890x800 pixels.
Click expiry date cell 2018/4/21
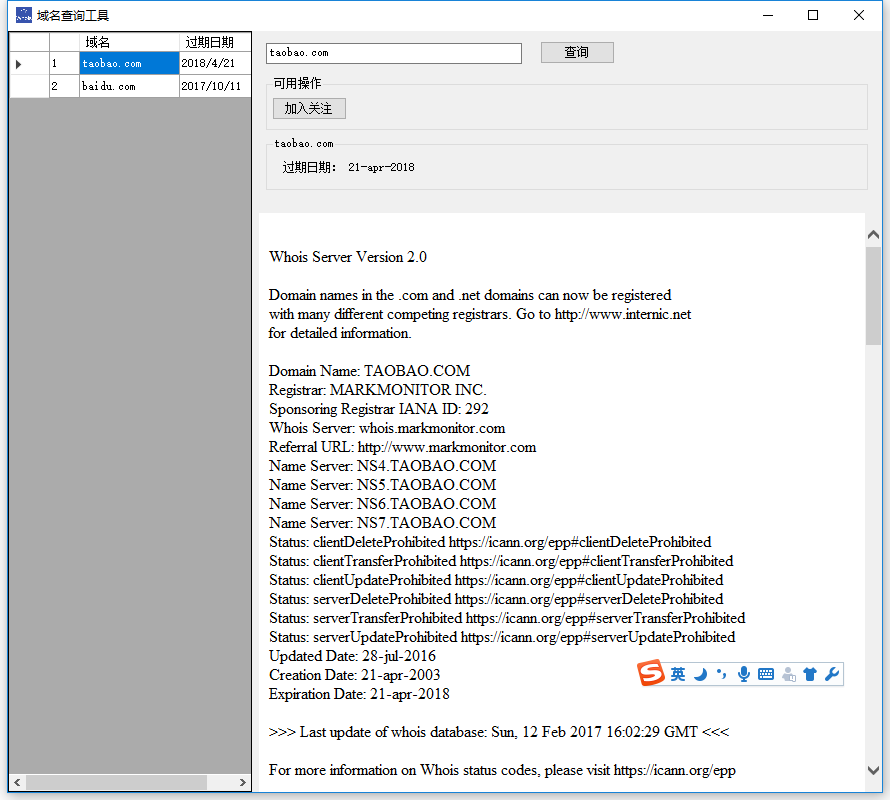215,64
